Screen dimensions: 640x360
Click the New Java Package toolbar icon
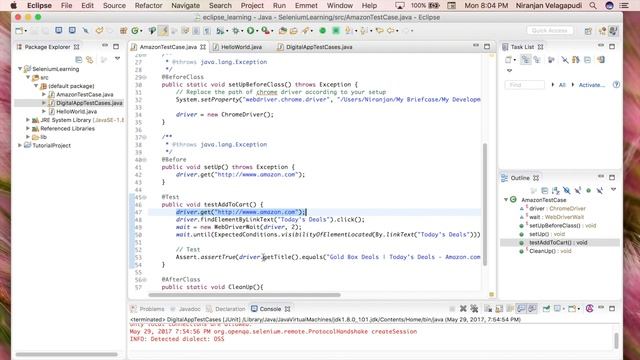click(123, 31)
